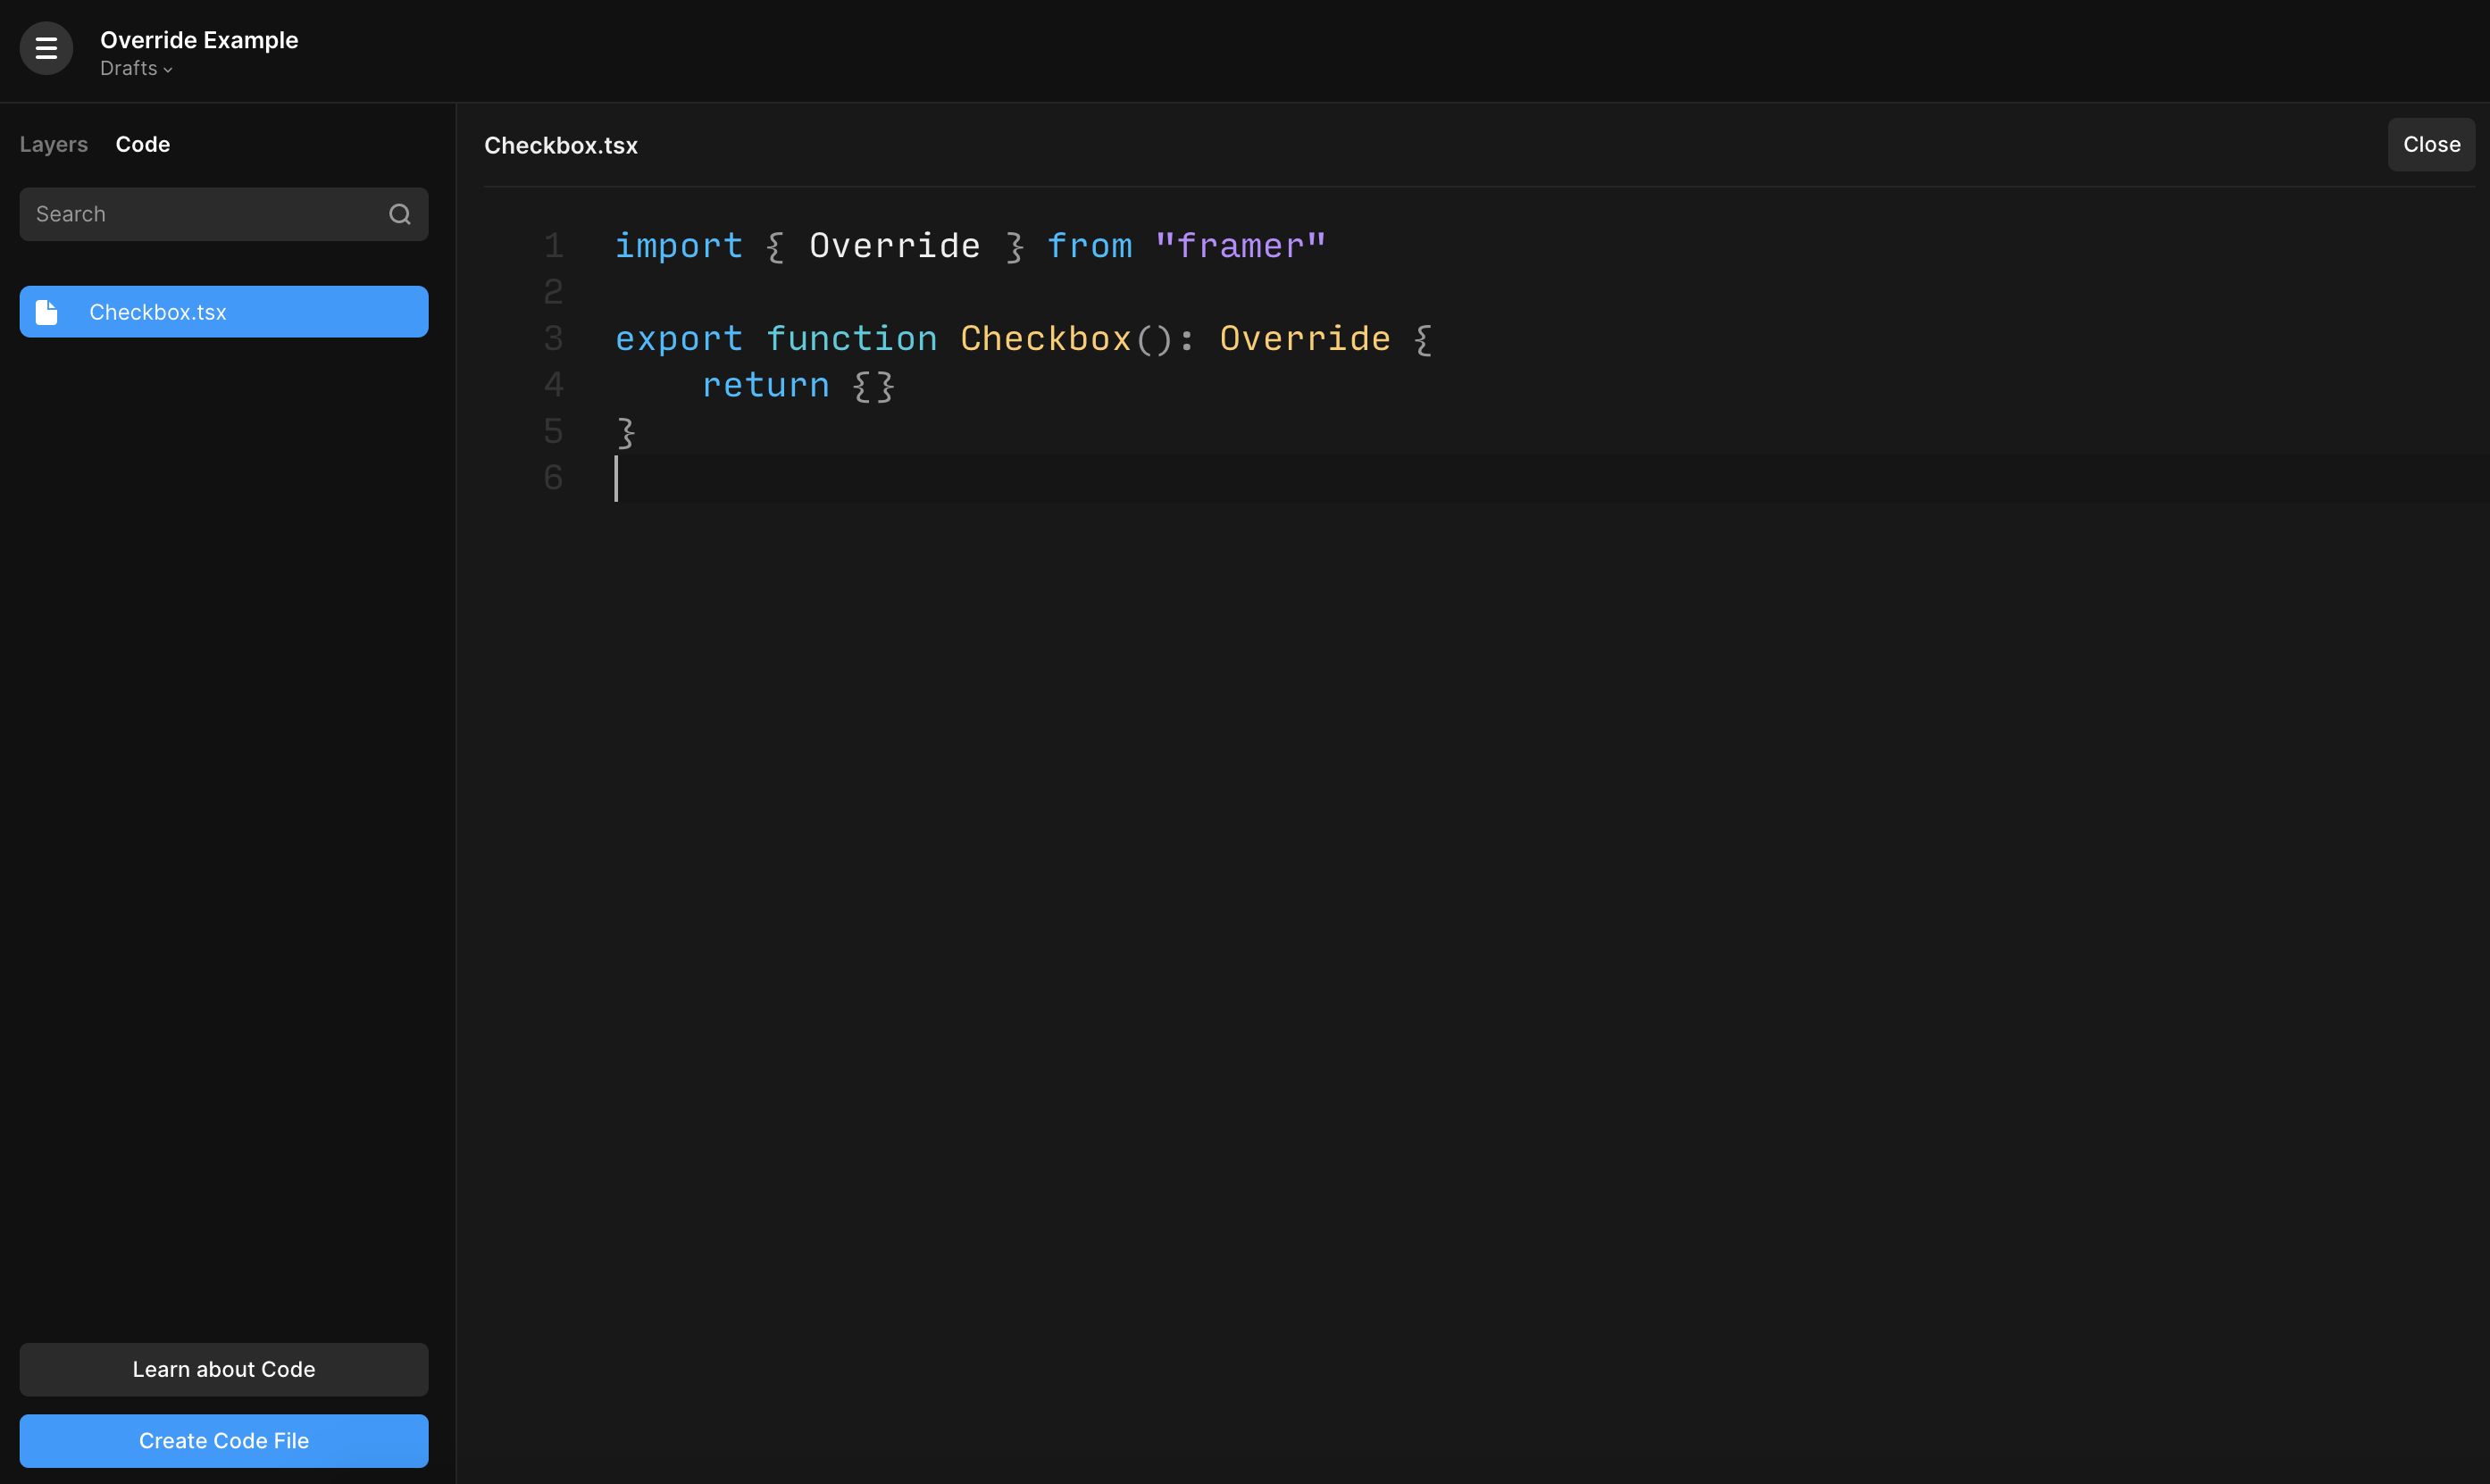Expand the Drafts location dropdown
The height and width of the screenshot is (1484, 2490).
pos(136,69)
